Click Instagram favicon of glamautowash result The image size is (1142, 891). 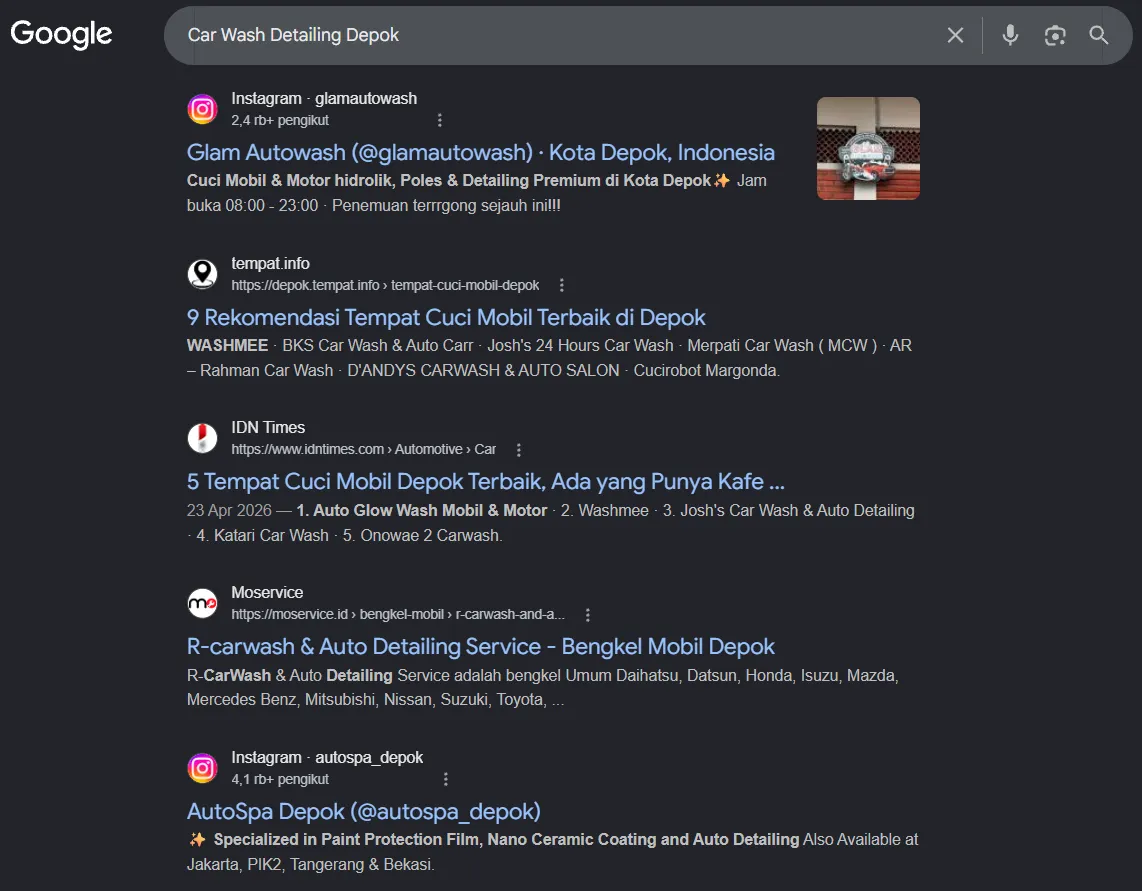pyautogui.click(x=202, y=109)
